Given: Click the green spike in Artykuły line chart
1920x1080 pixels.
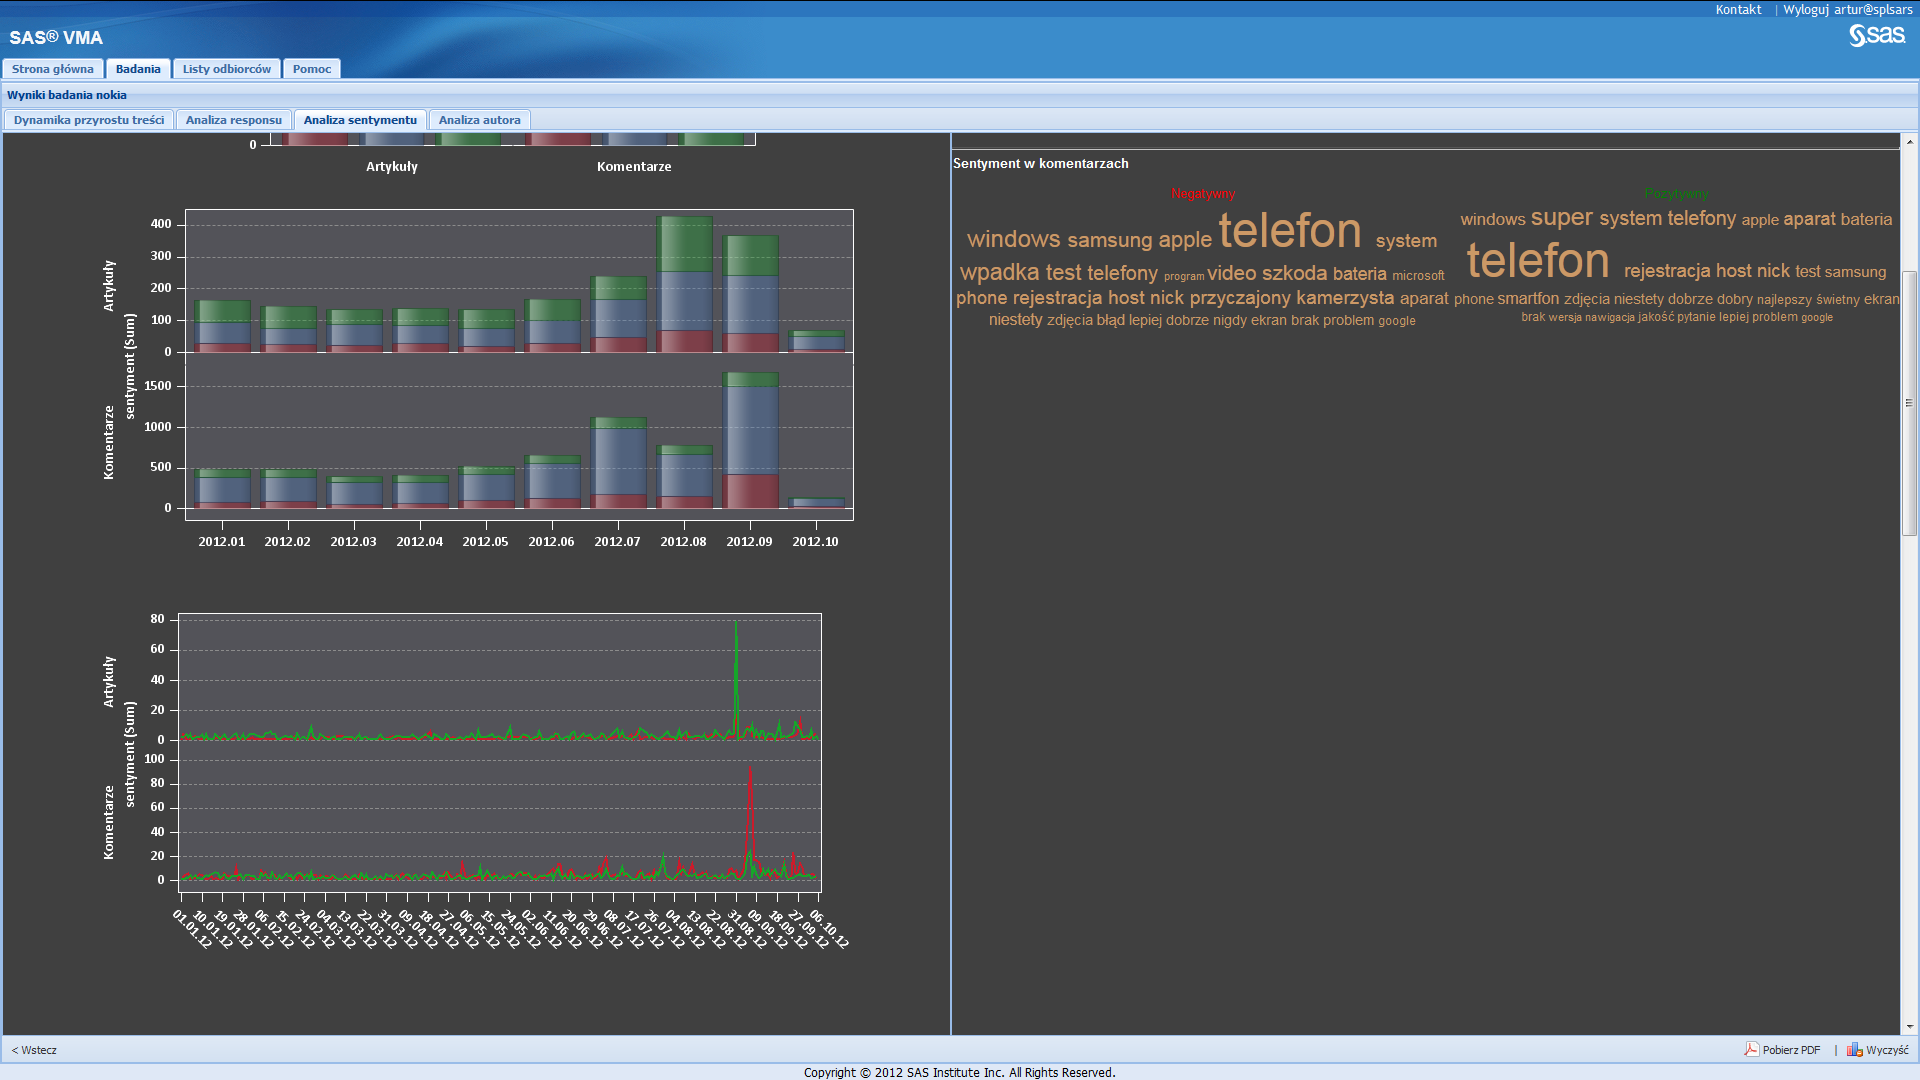Looking at the screenshot, I should coord(737,680).
